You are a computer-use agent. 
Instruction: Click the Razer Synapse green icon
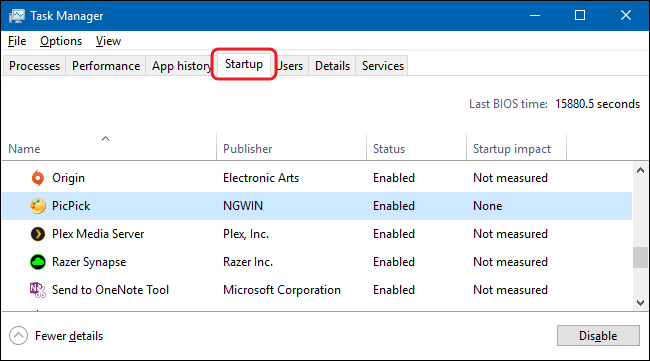tap(38, 262)
